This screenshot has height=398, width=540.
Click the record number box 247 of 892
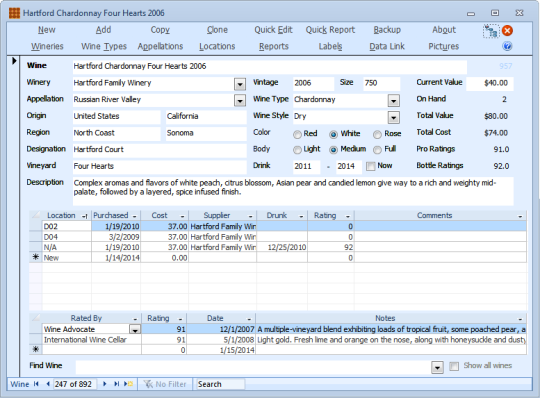(74, 384)
